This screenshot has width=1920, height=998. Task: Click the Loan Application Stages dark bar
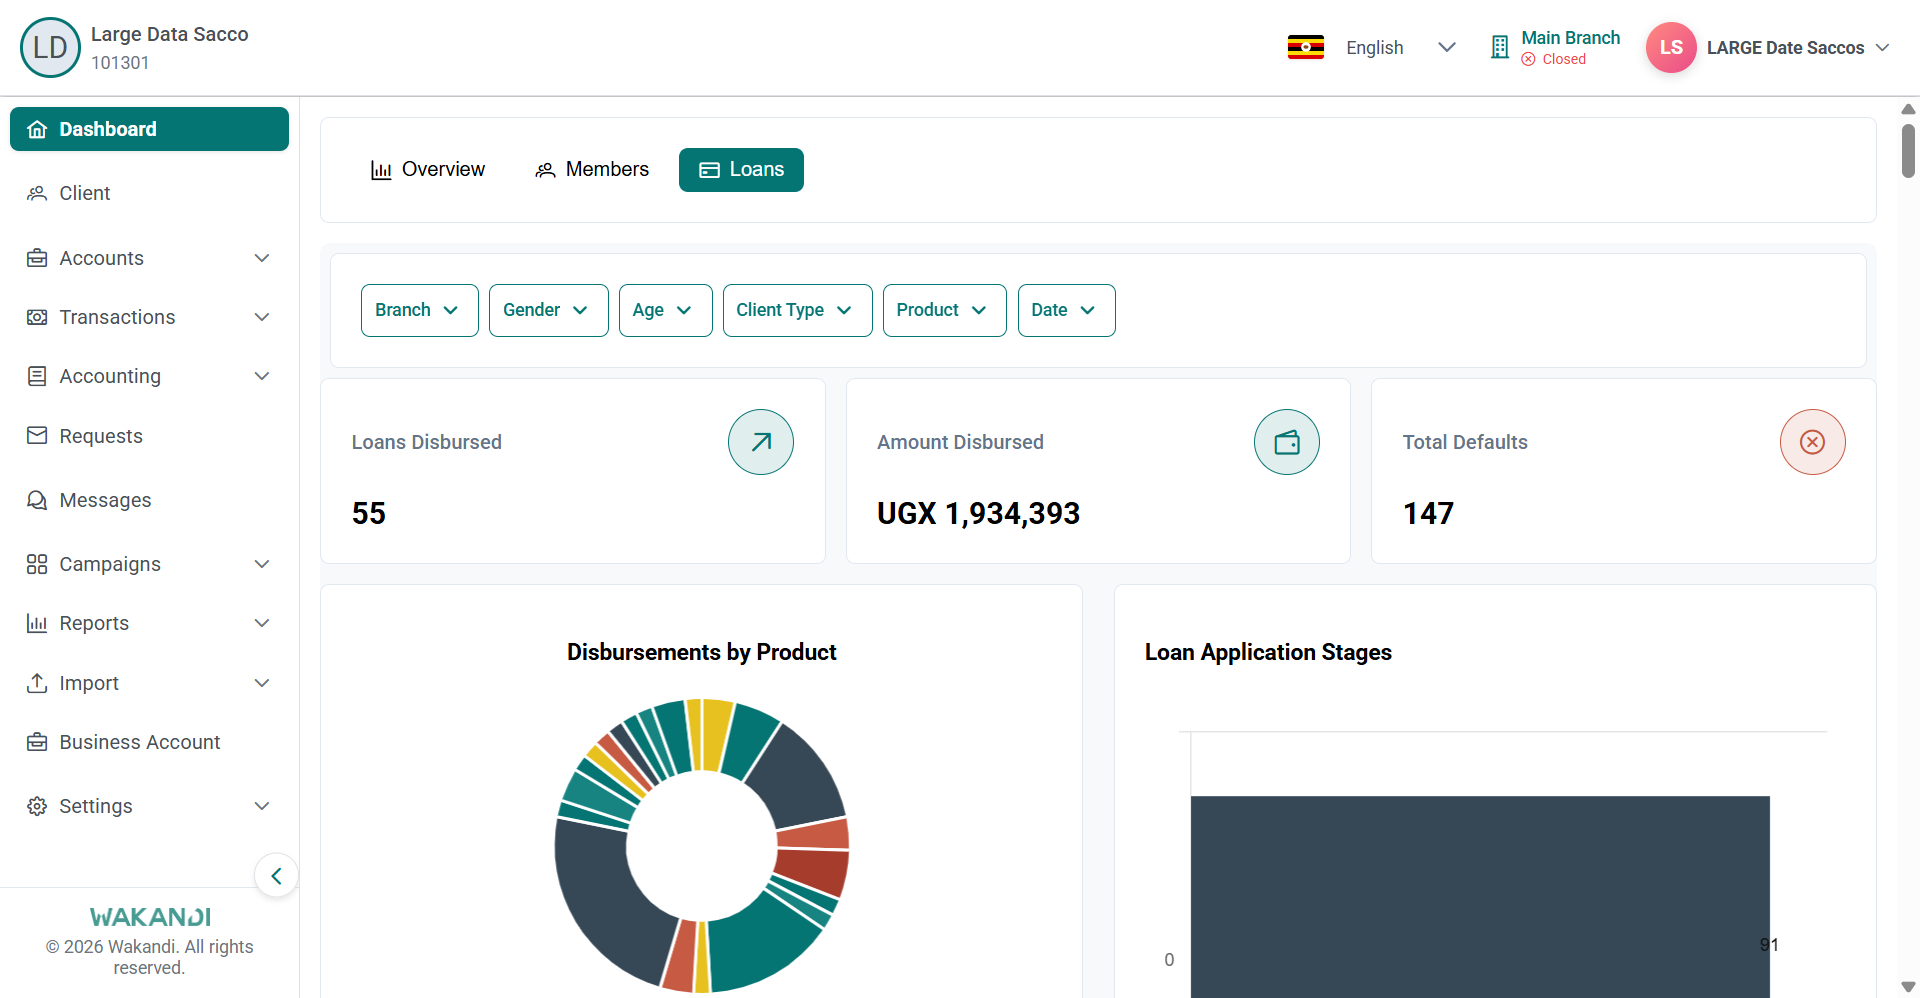tap(1480, 896)
